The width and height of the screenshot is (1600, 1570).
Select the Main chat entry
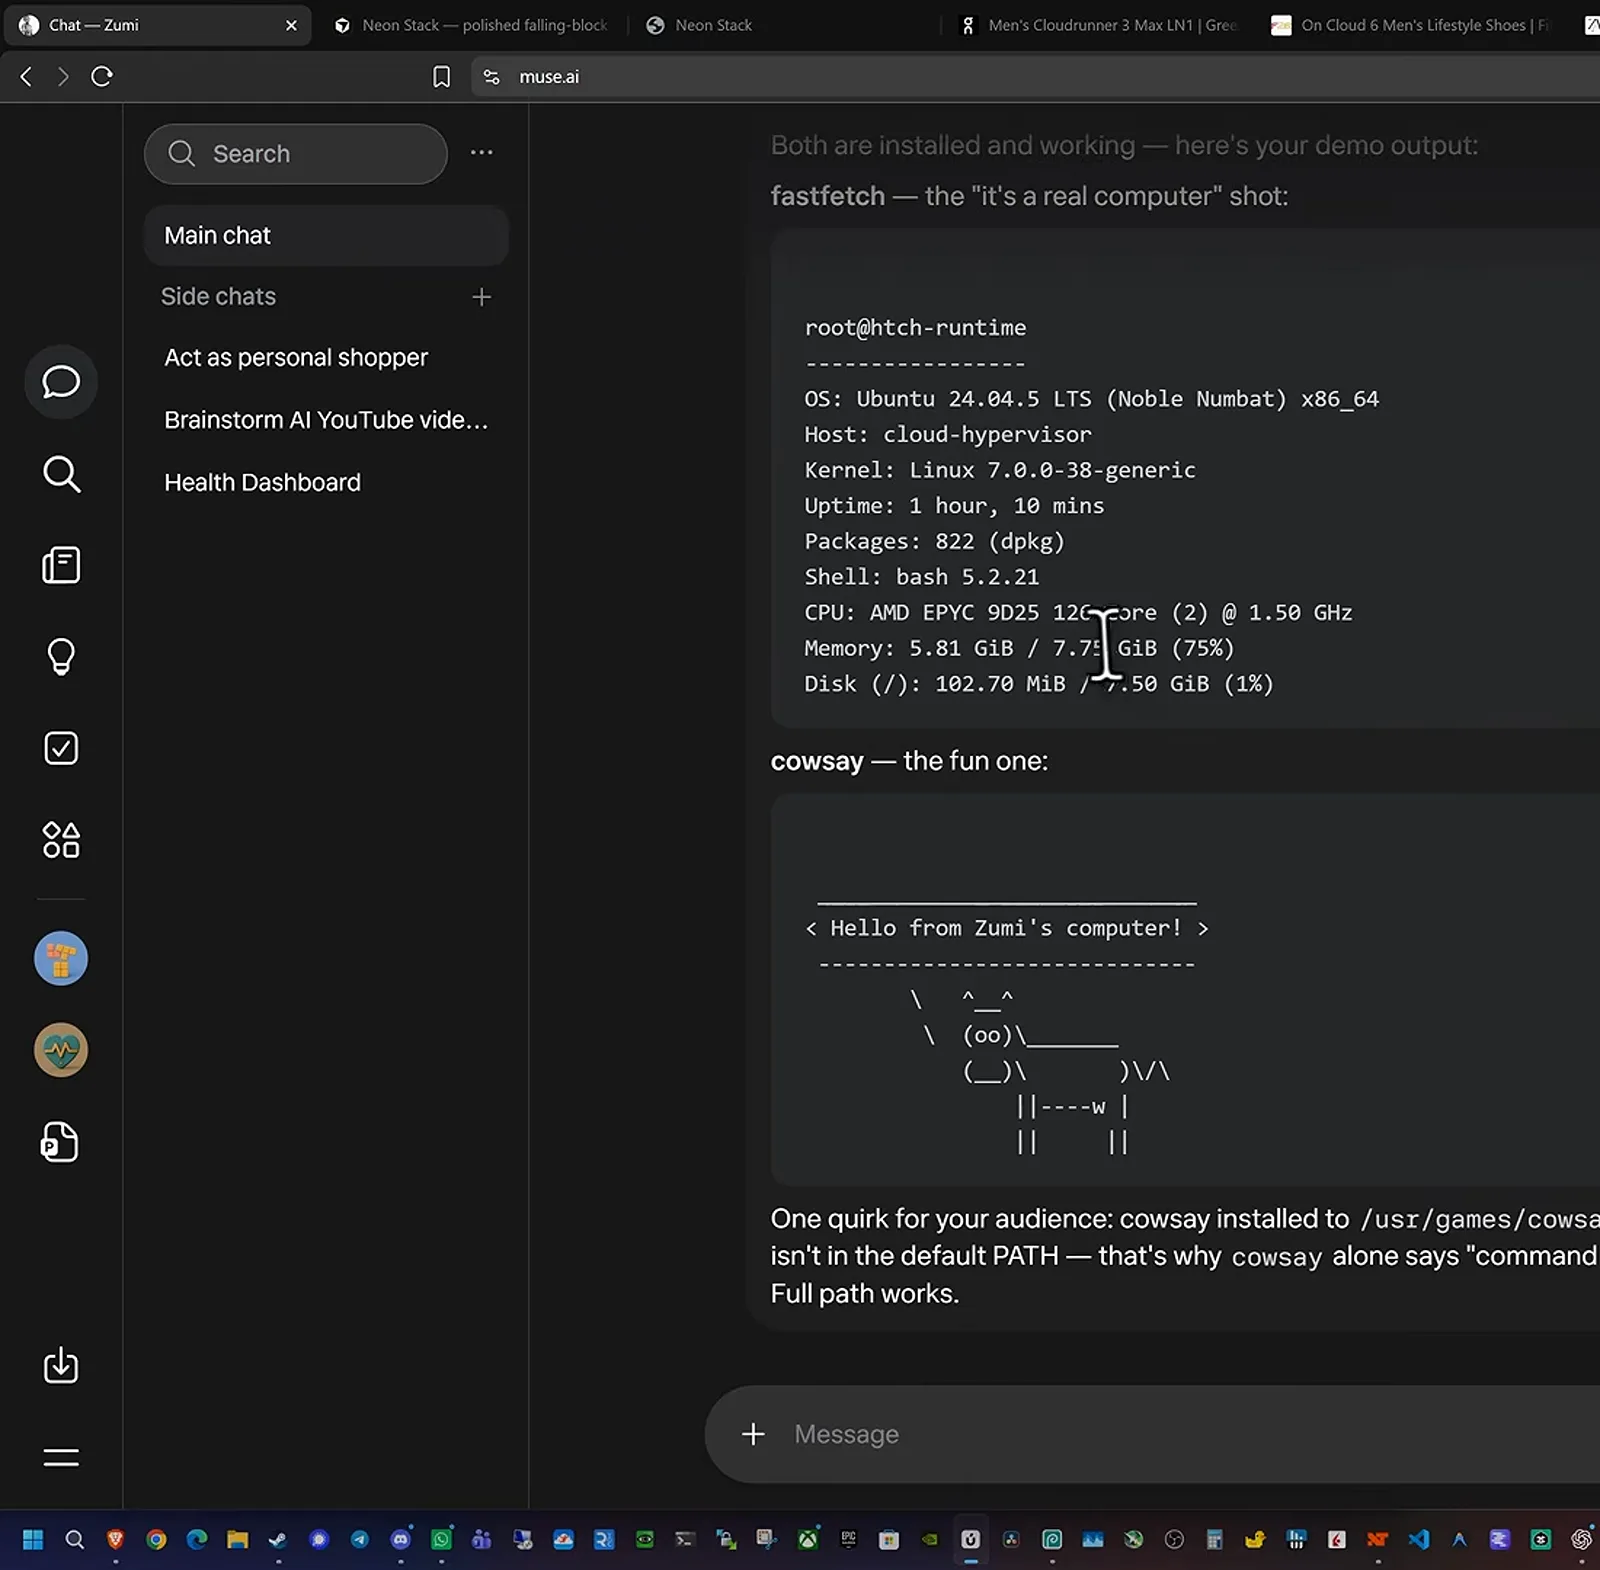pyautogui.click(x=326, y=235)
